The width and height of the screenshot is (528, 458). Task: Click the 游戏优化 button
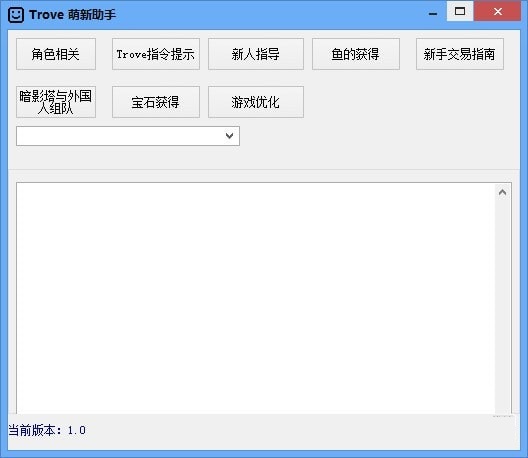tap(256, 102)
